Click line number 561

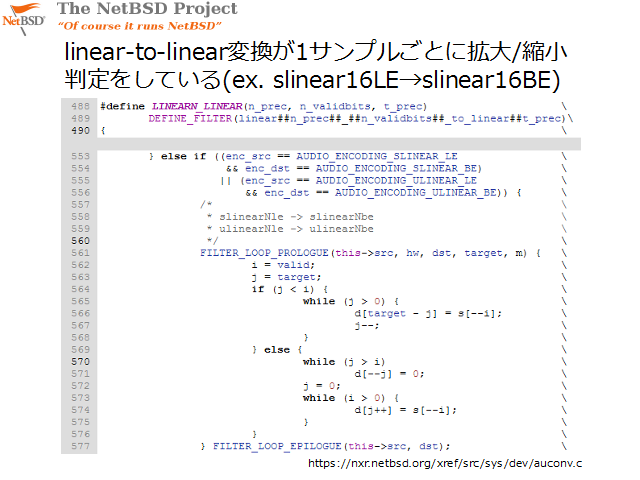point(80,253)
